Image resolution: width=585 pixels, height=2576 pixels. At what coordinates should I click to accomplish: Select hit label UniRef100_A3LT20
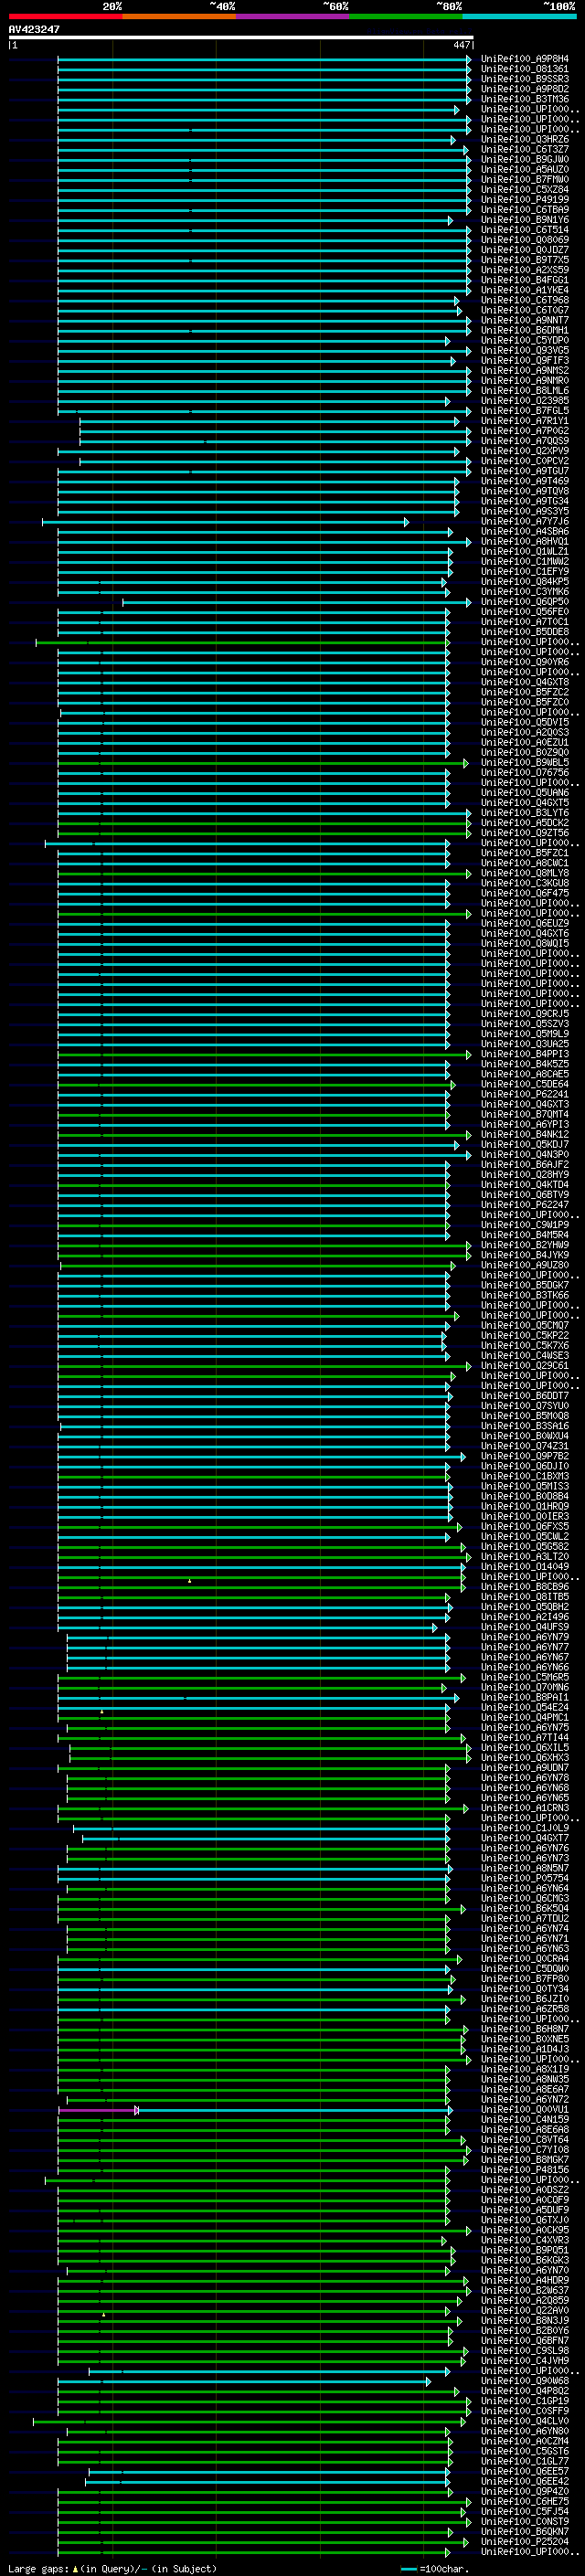525,1557
